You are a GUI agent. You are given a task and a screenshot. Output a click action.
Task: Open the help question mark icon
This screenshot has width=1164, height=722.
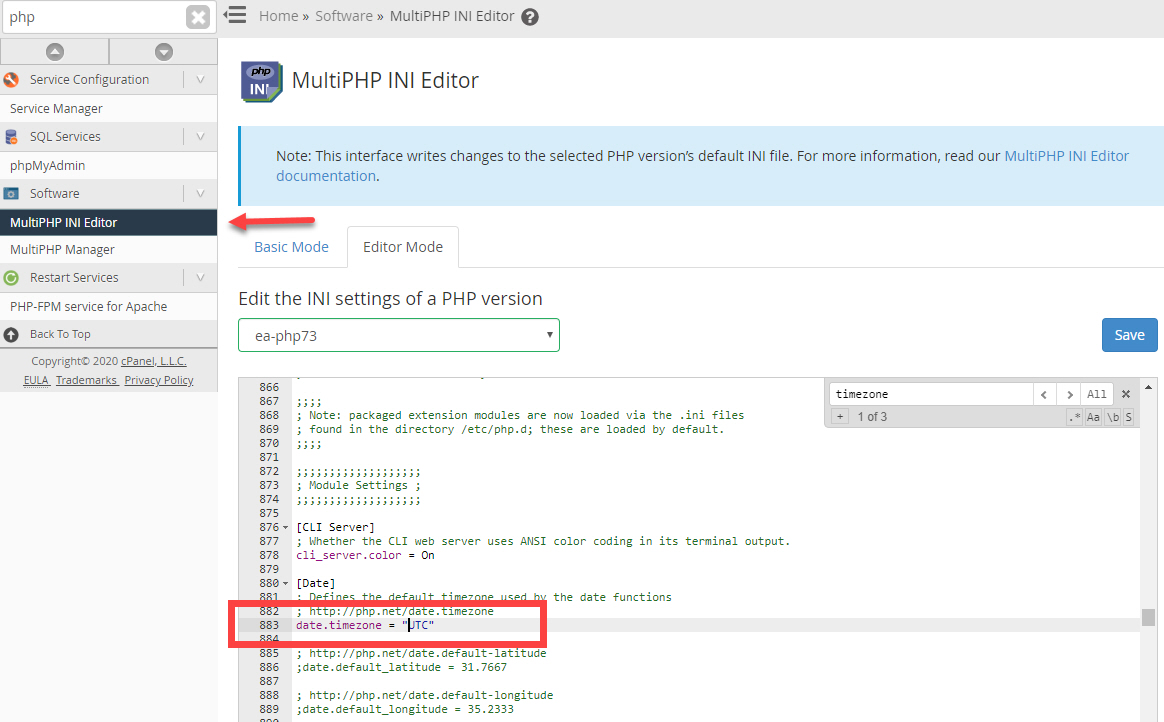529,17
